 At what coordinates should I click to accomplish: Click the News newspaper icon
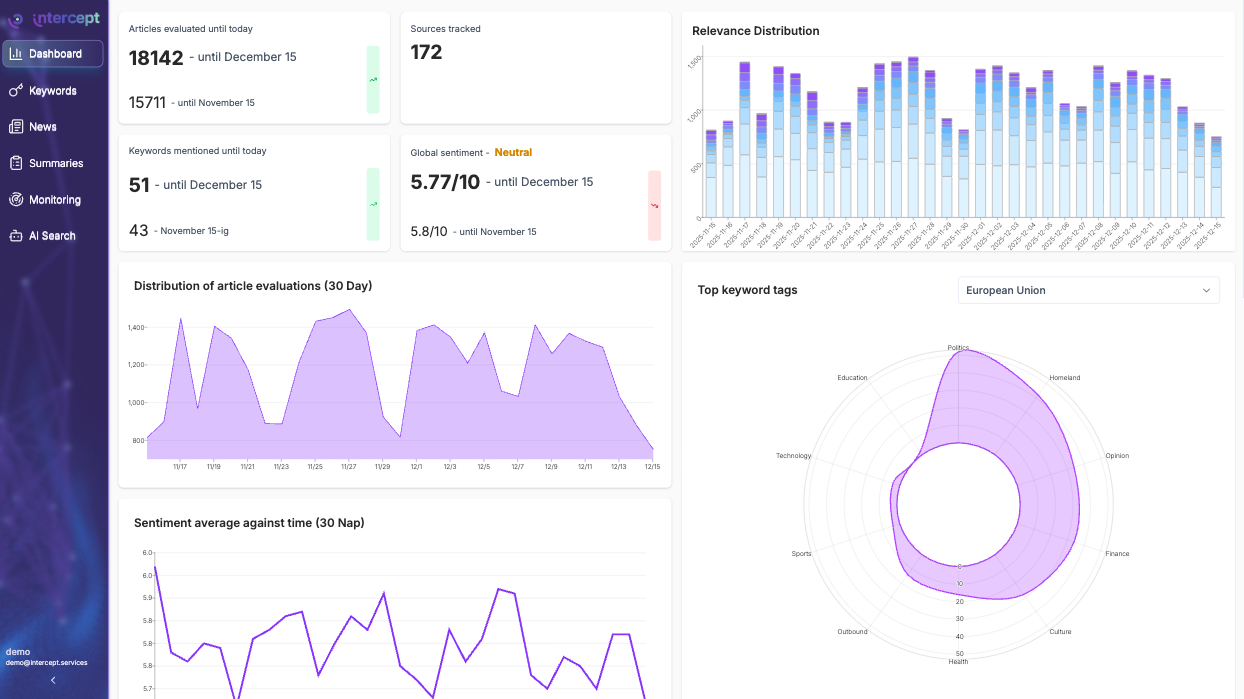(x=16, y=127)
